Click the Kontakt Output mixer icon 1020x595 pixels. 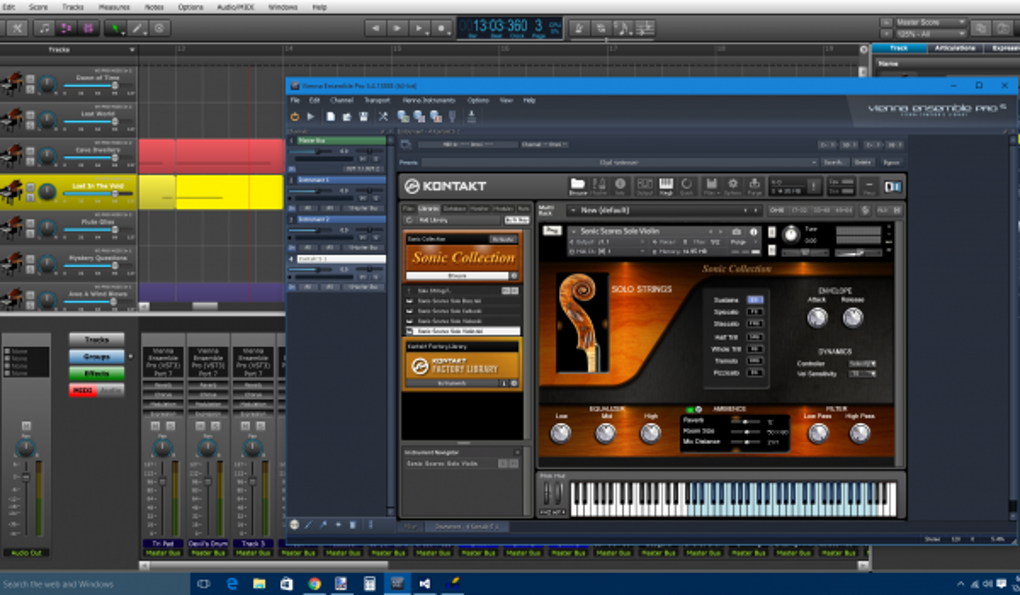pos(644,185)
